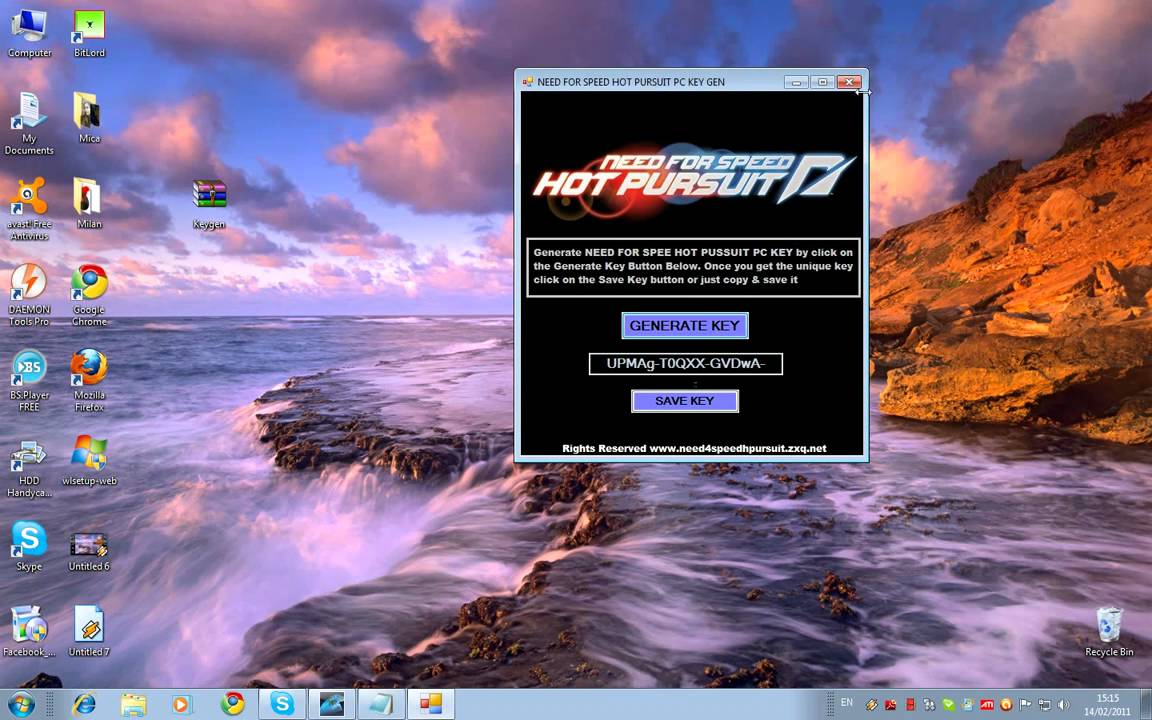This screenshot has width=1152, height=720.
Task: Open Windows Media Player from the taskbar
Action: [181, 705]
